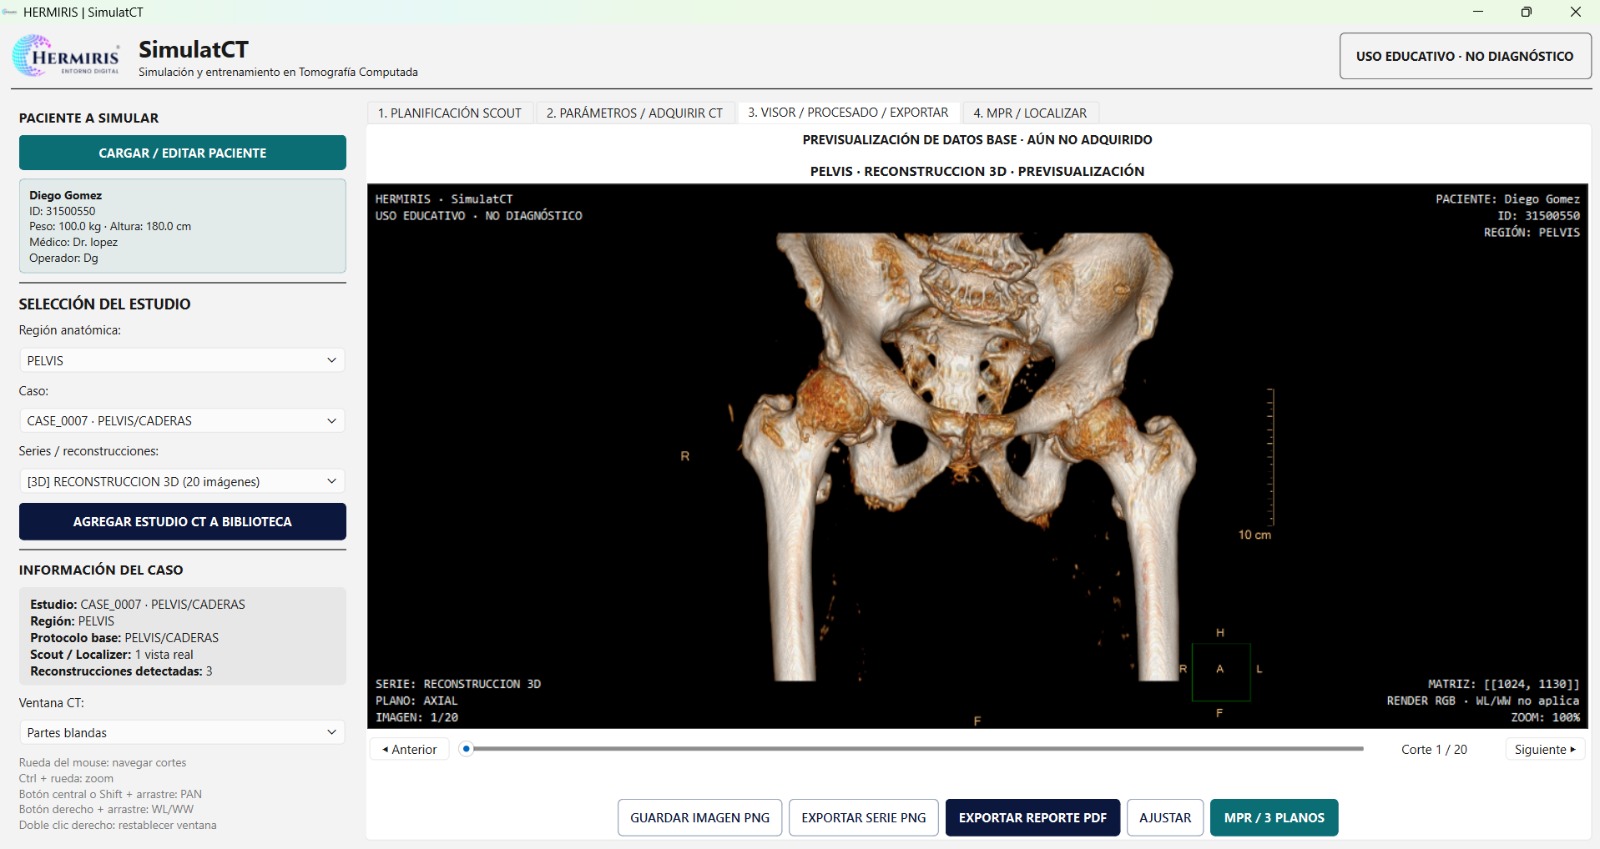This screenshot has width=1600, height=849.
Task: Go to previous slice with Anterior
Action: tap(410, 749)
